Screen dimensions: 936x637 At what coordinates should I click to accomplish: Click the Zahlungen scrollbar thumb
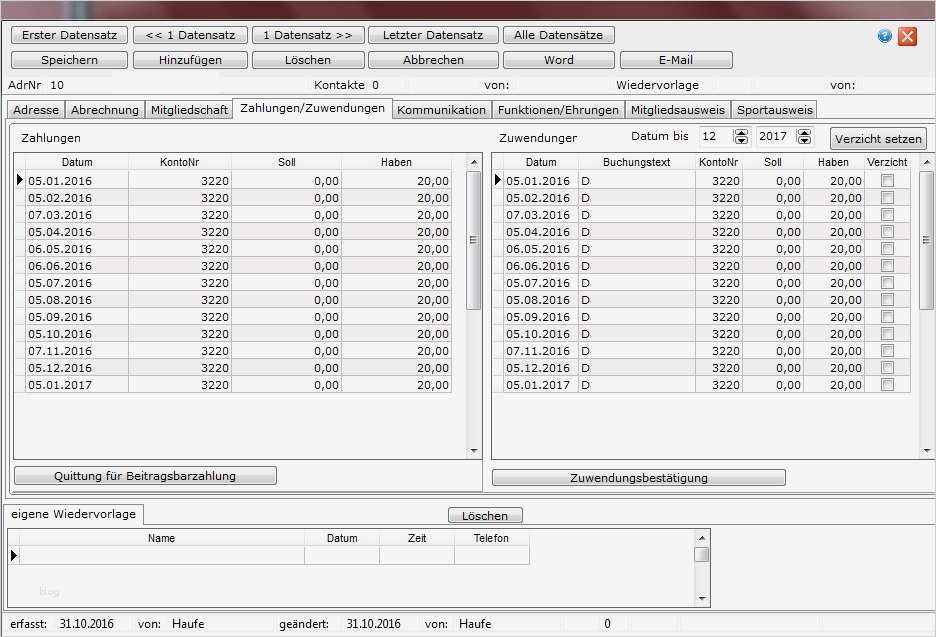[x=474, y=241]
